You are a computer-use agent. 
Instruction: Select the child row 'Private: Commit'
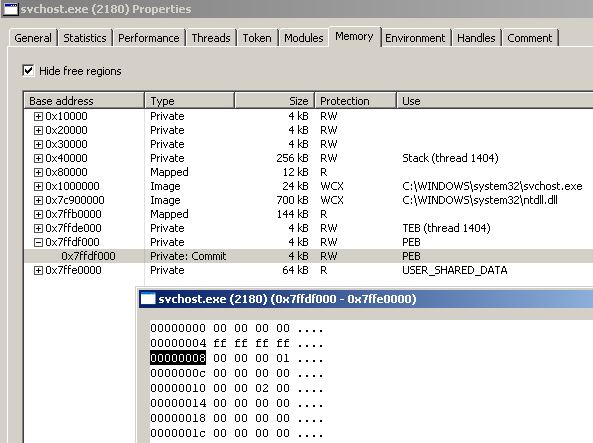pos(308,256)
